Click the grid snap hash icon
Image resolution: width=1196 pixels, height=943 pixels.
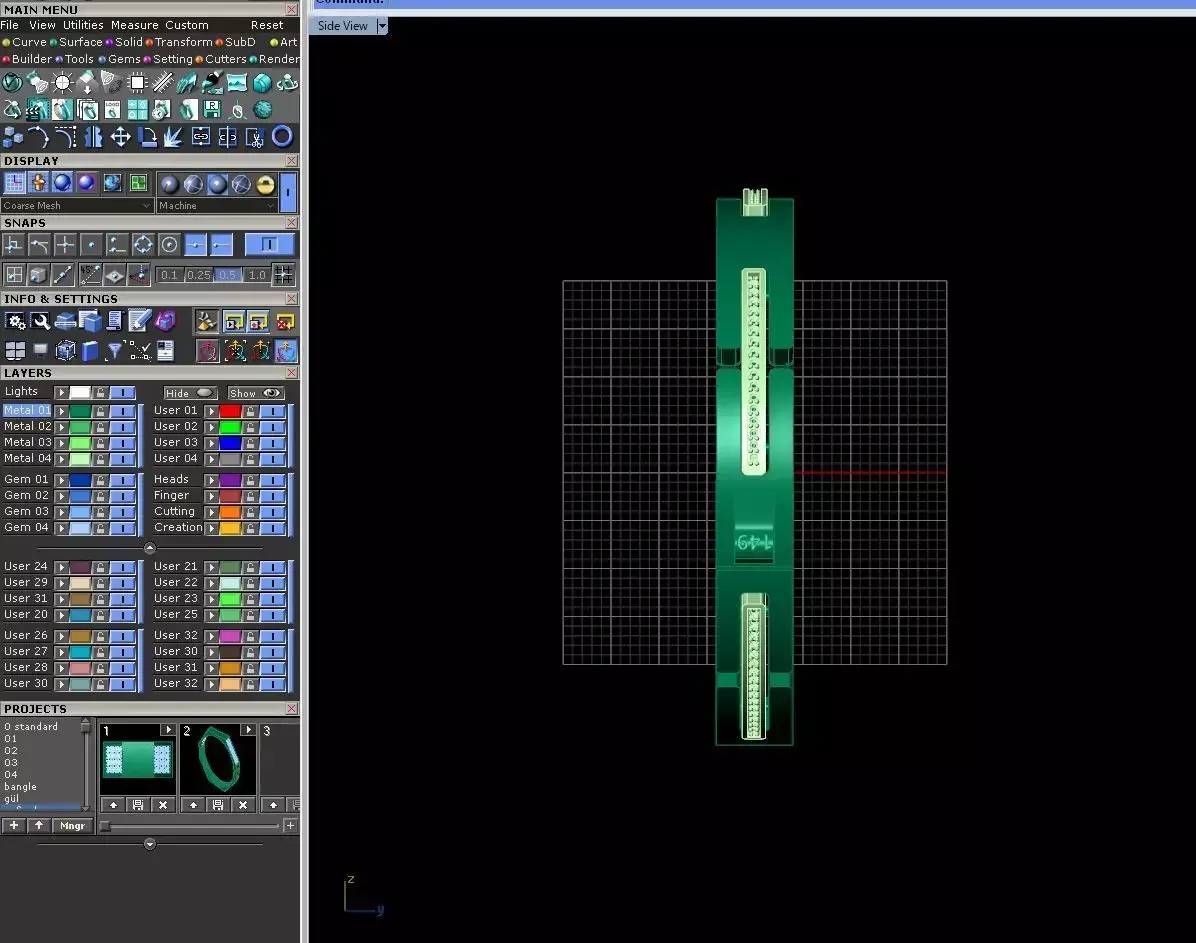283,275
